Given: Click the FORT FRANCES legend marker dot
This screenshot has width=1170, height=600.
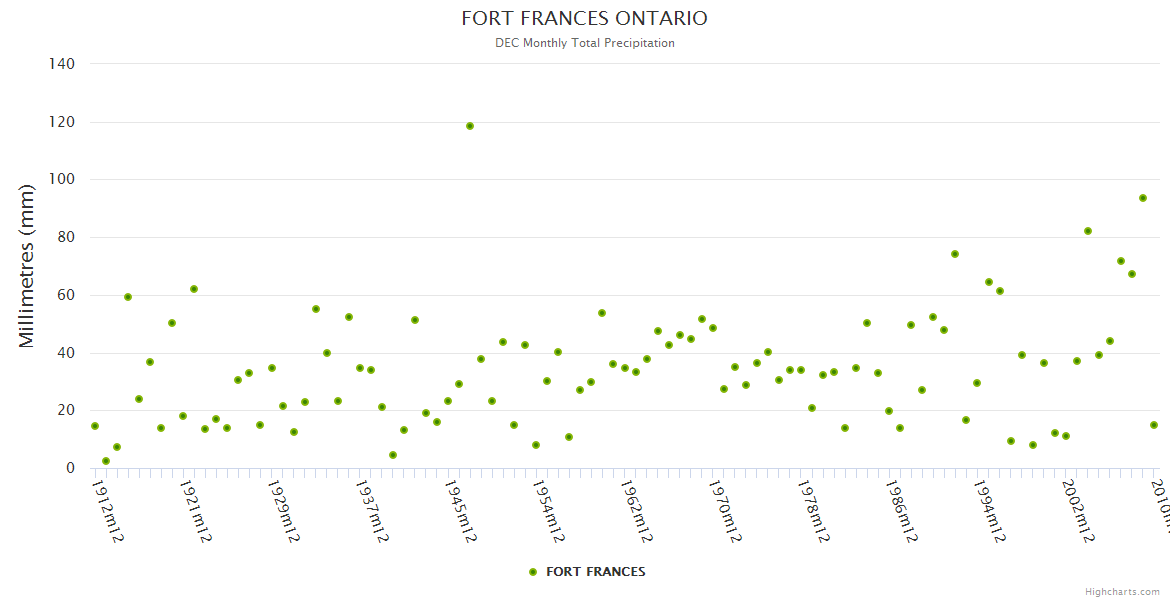Looking at the screenshot, I should (x=533, y=572).
